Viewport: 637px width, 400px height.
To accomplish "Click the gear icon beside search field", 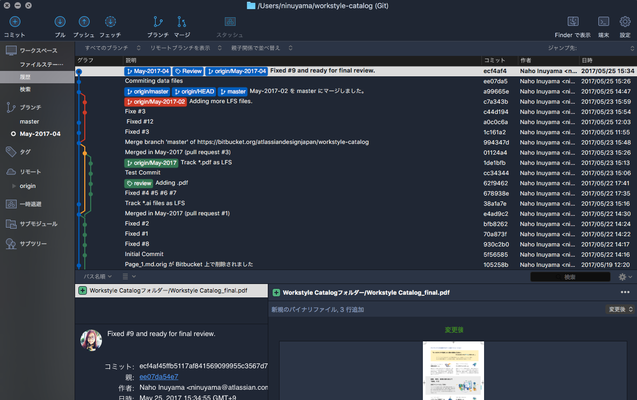I will [622, 277].
